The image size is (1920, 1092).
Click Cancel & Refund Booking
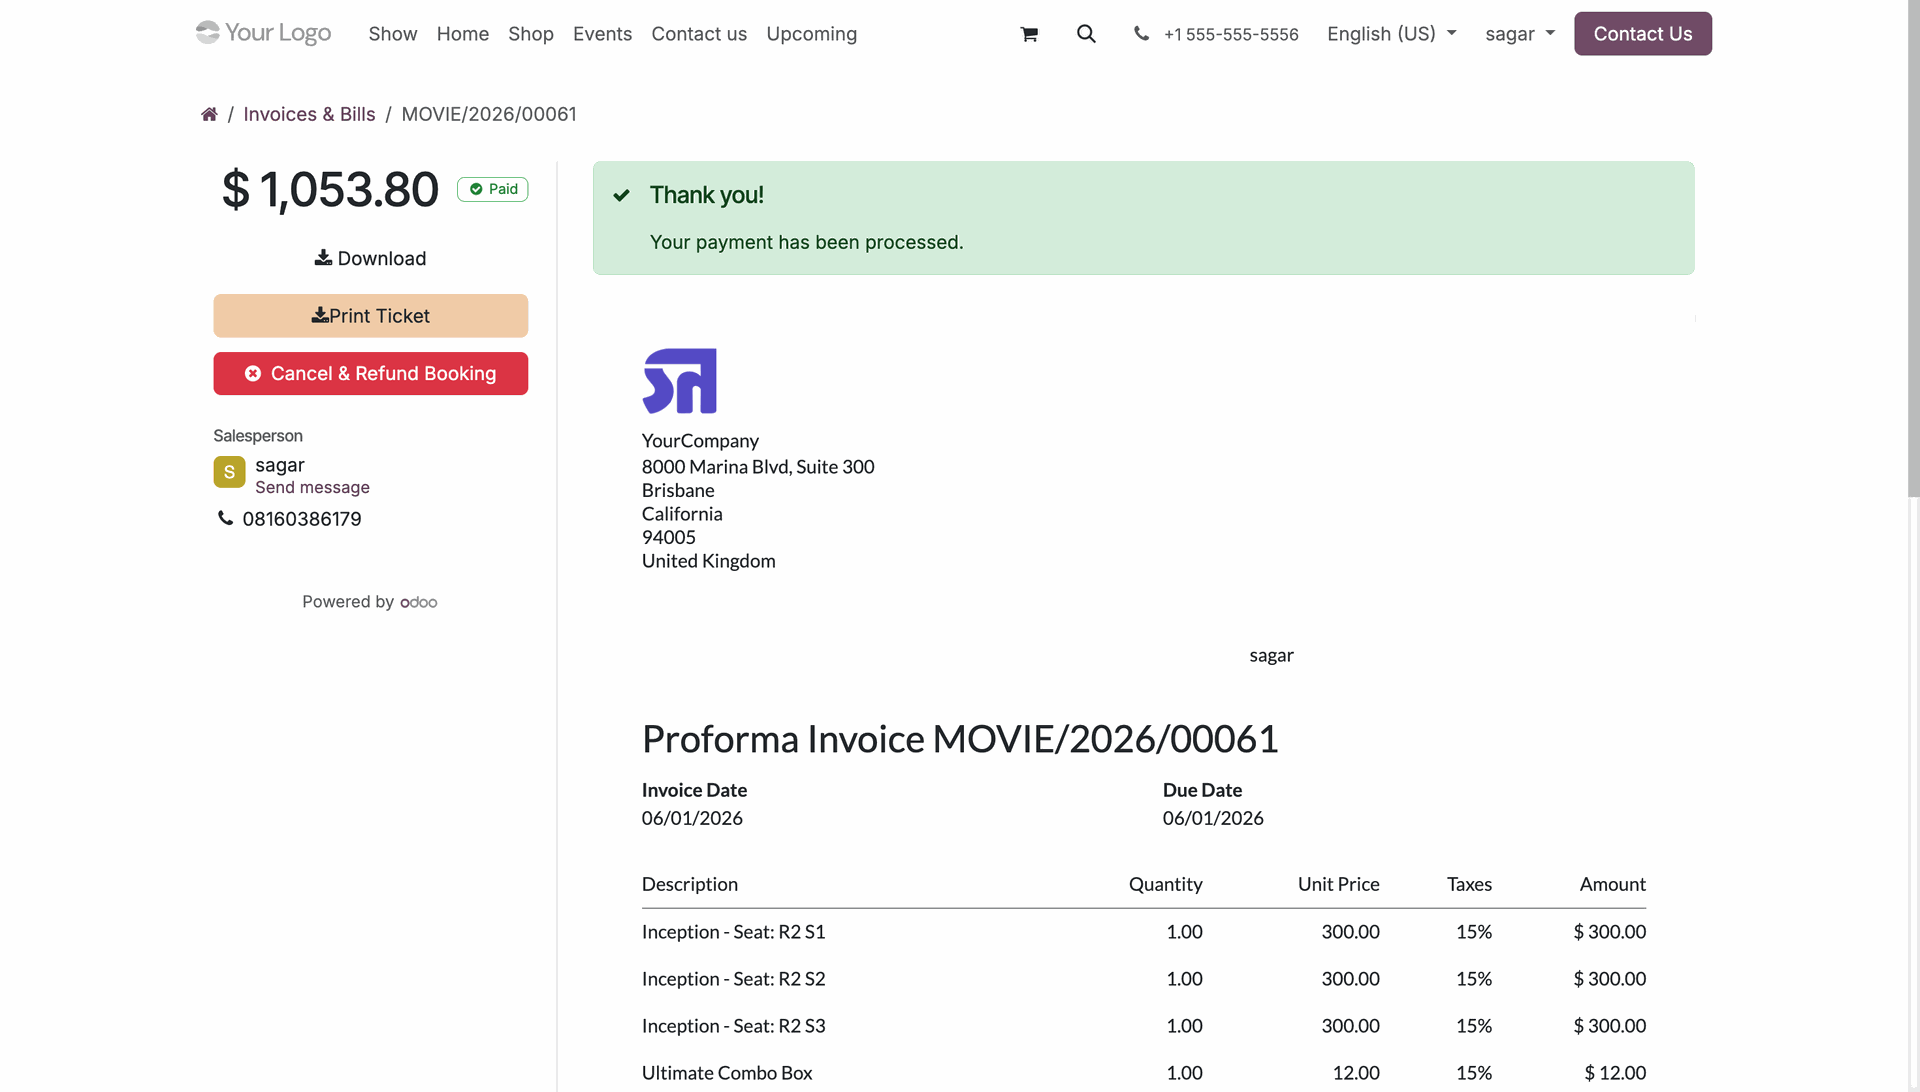coord(370,373)
